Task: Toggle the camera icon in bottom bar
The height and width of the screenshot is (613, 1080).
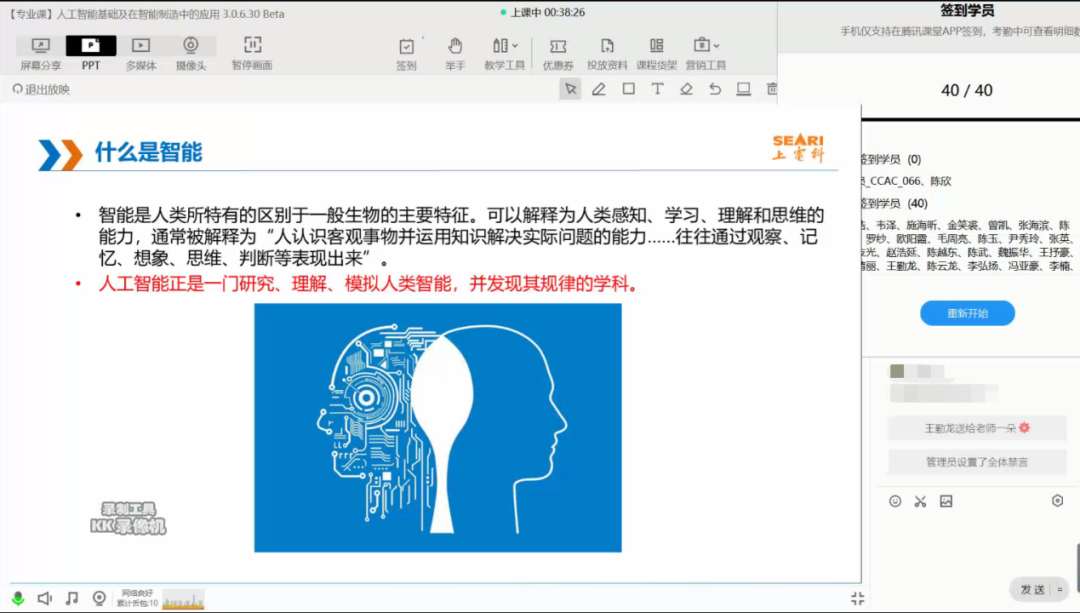Action: pyautogui.click(x=99, y=598)
